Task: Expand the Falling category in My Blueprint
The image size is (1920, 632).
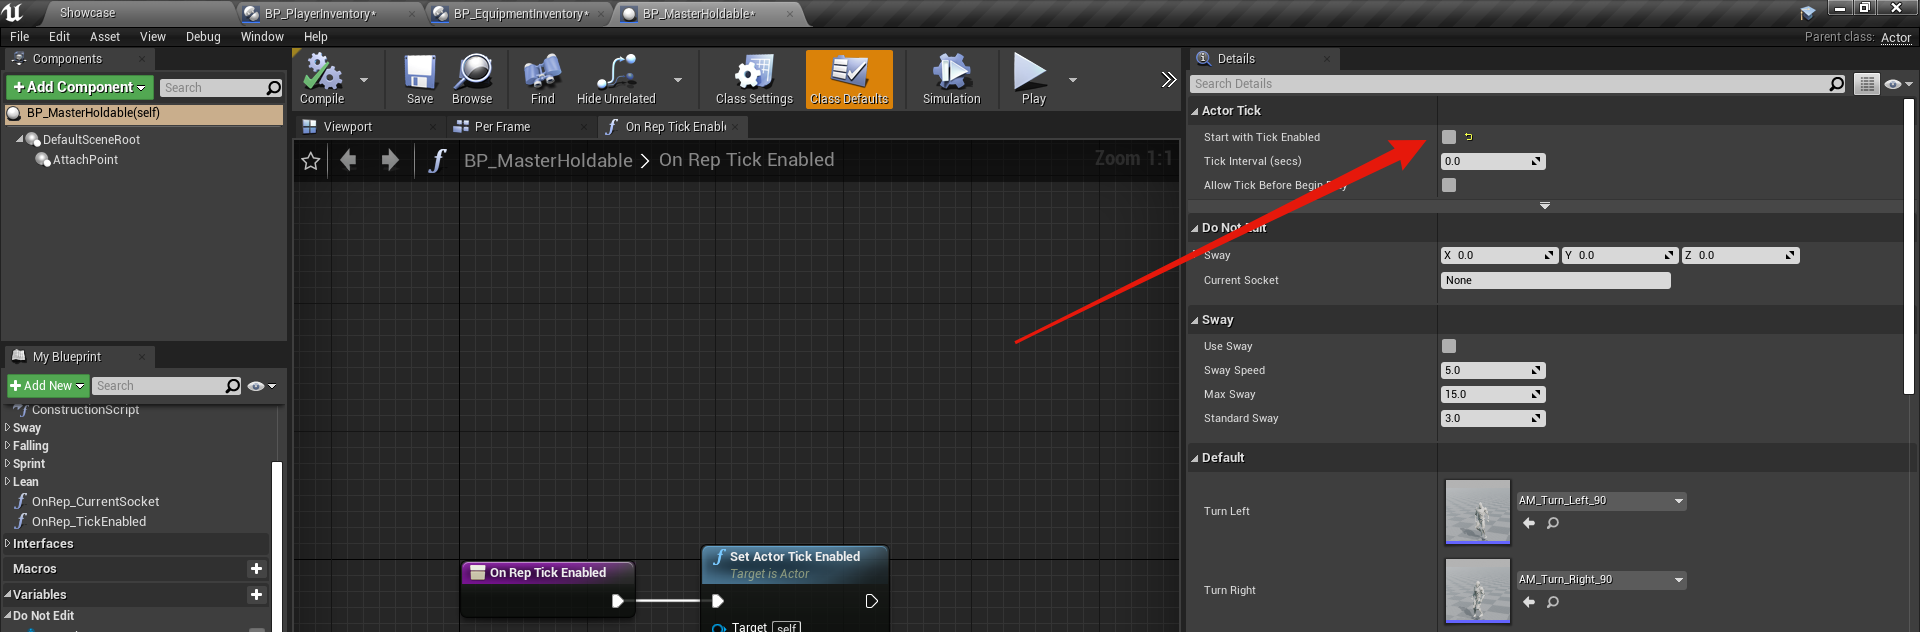Action: [x=8, y=446]
